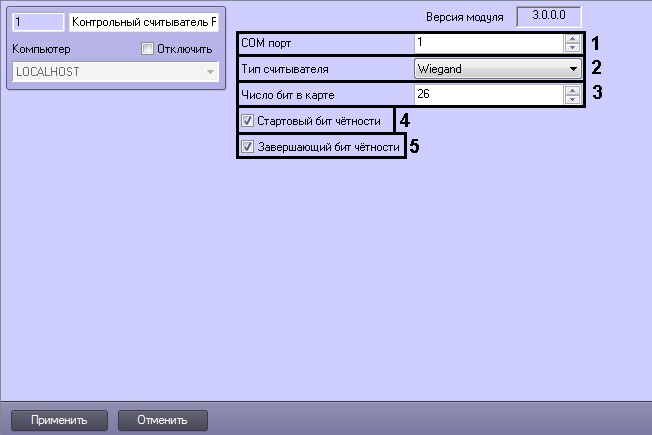Click the Версия модуля 3.0.0.0 field

[546, 16]
